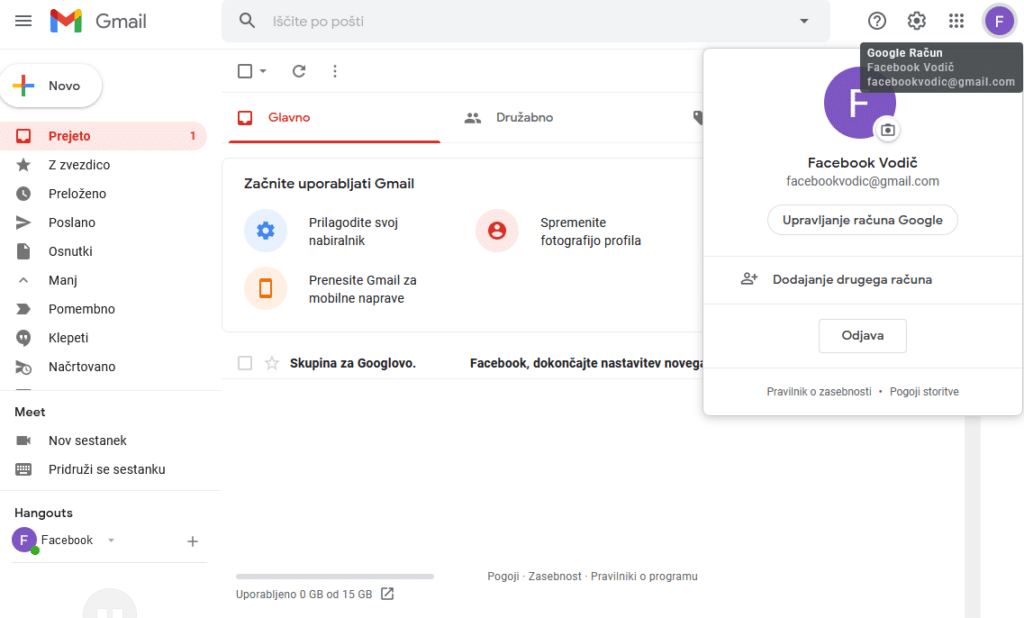
Task: Open Pravilniki o programu footer link
Action: tap(644, 576)
